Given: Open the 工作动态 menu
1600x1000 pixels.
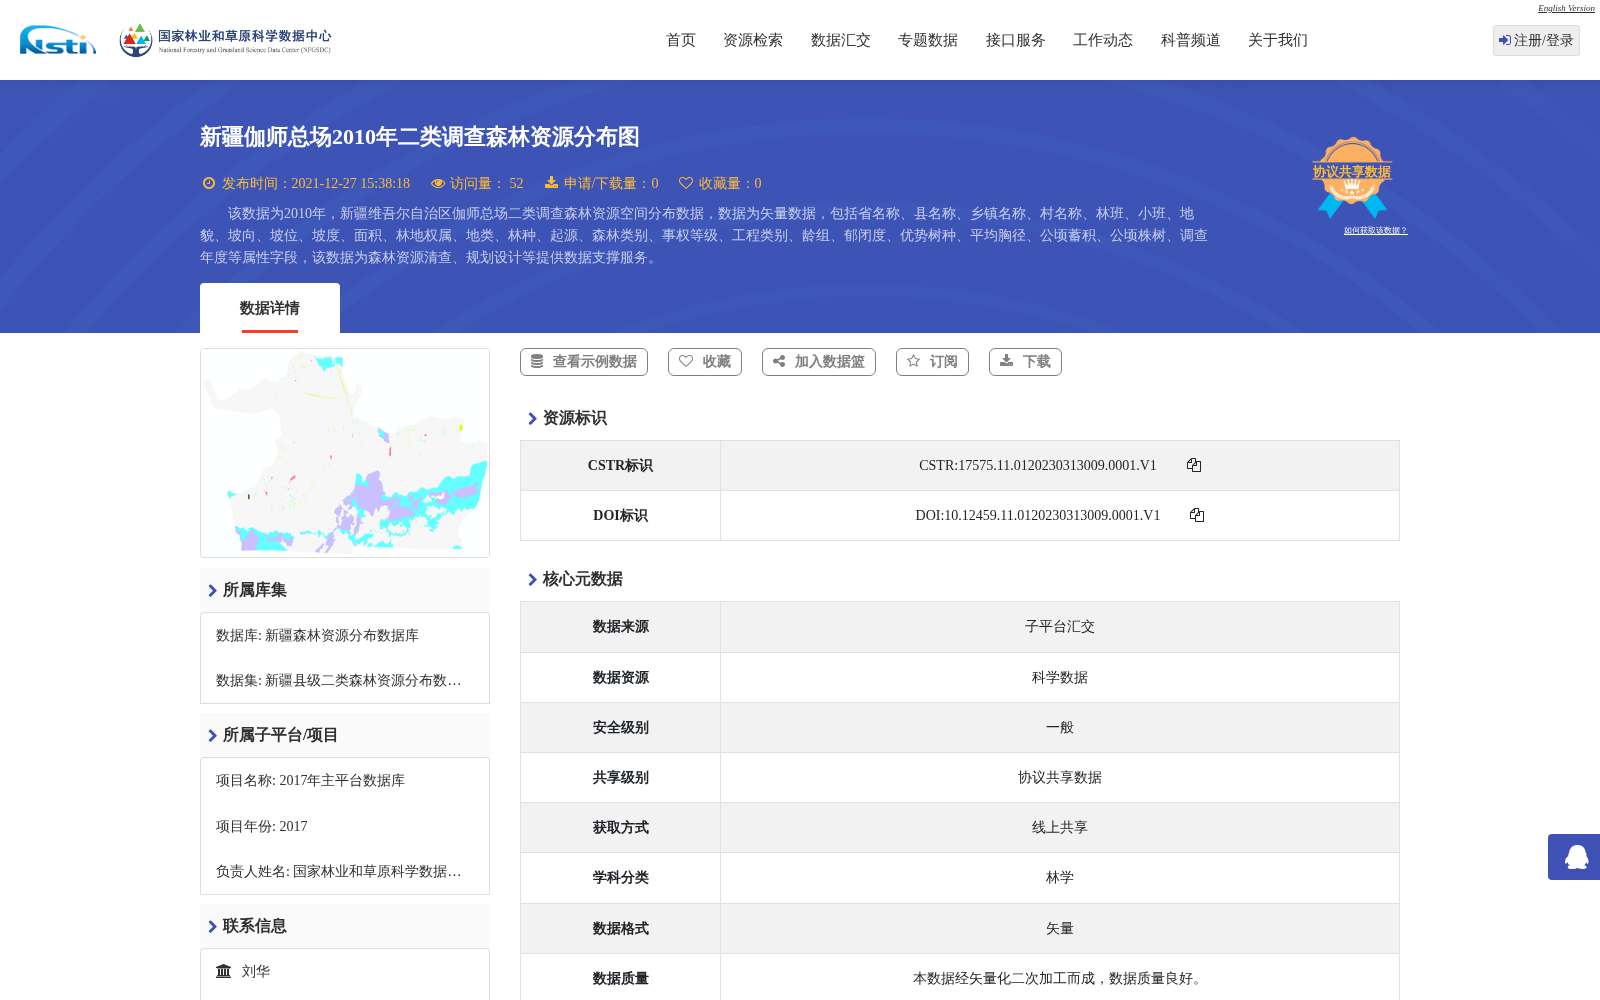Looking at the screenshot, I should coord(1103,40).
